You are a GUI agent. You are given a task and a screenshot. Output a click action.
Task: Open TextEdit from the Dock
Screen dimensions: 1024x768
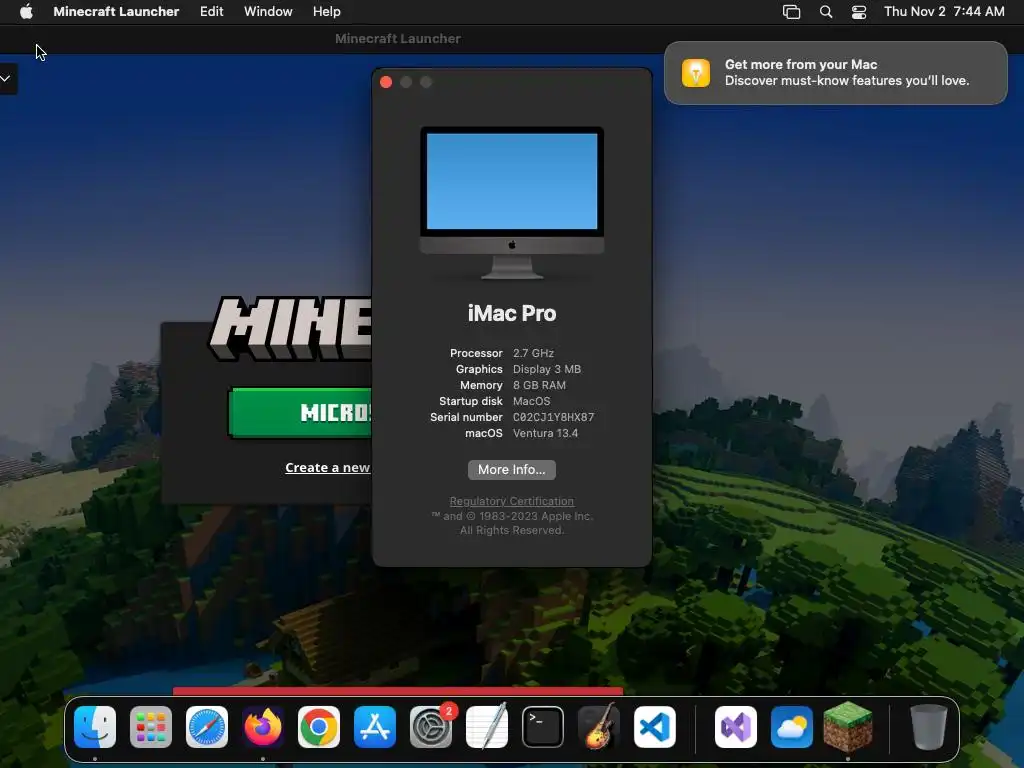click(487, 726)
